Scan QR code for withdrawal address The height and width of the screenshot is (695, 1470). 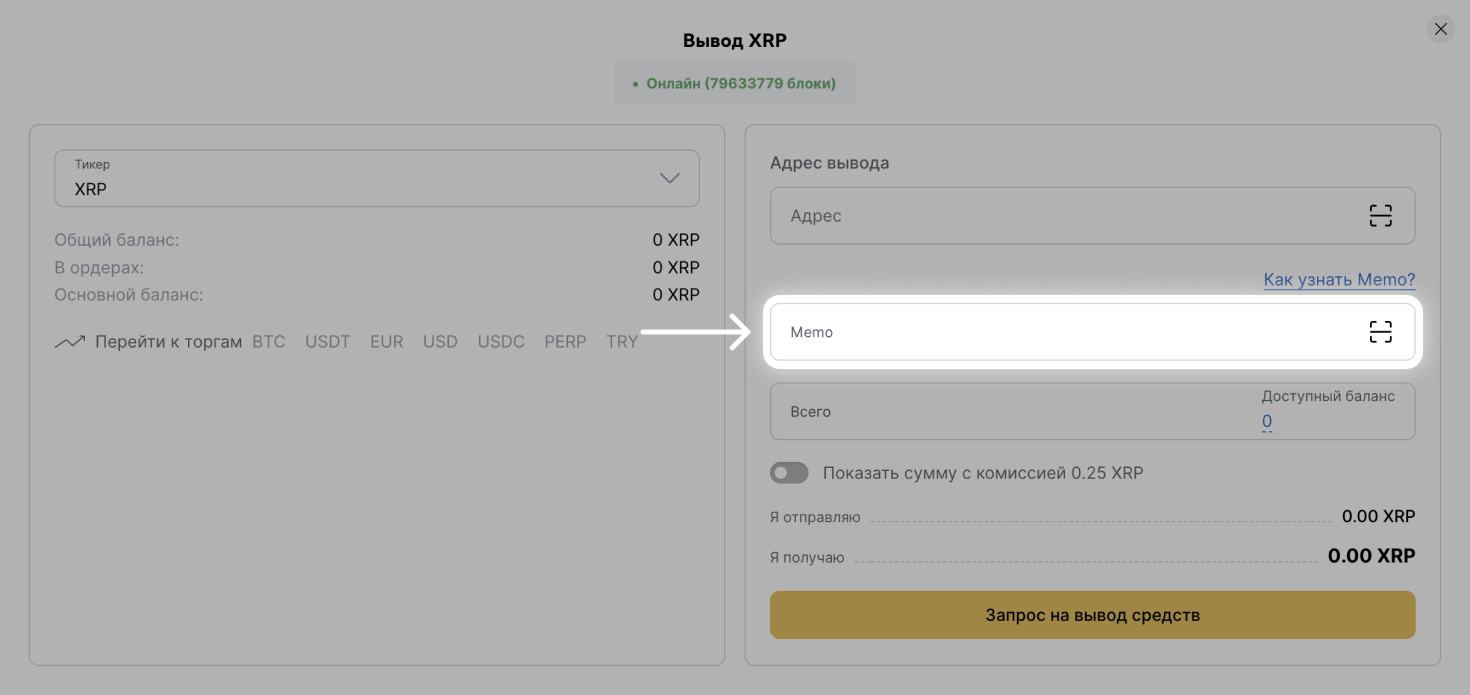[1380, 215]
